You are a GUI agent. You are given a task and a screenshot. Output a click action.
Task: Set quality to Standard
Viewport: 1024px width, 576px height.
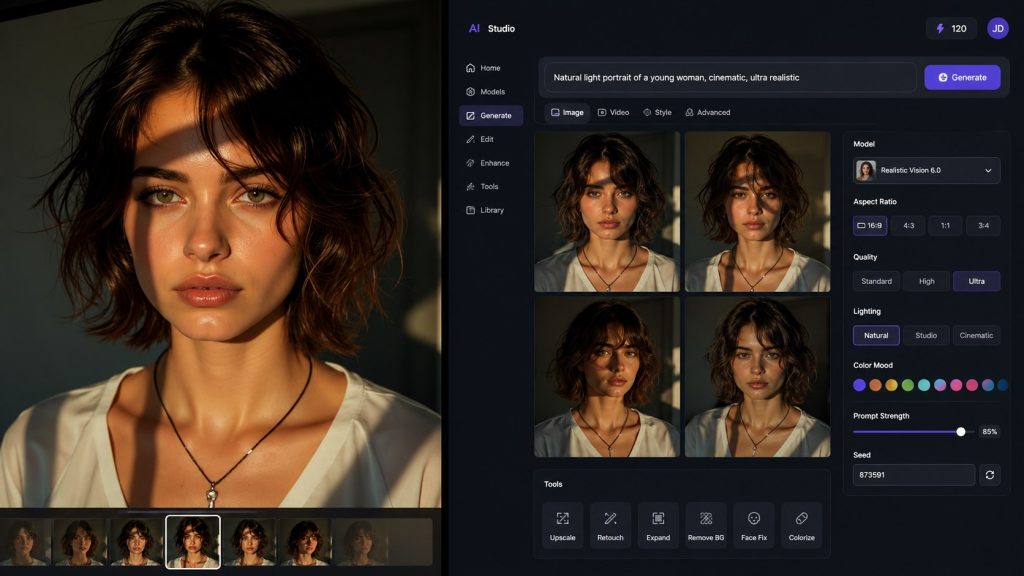click(876, 281)
